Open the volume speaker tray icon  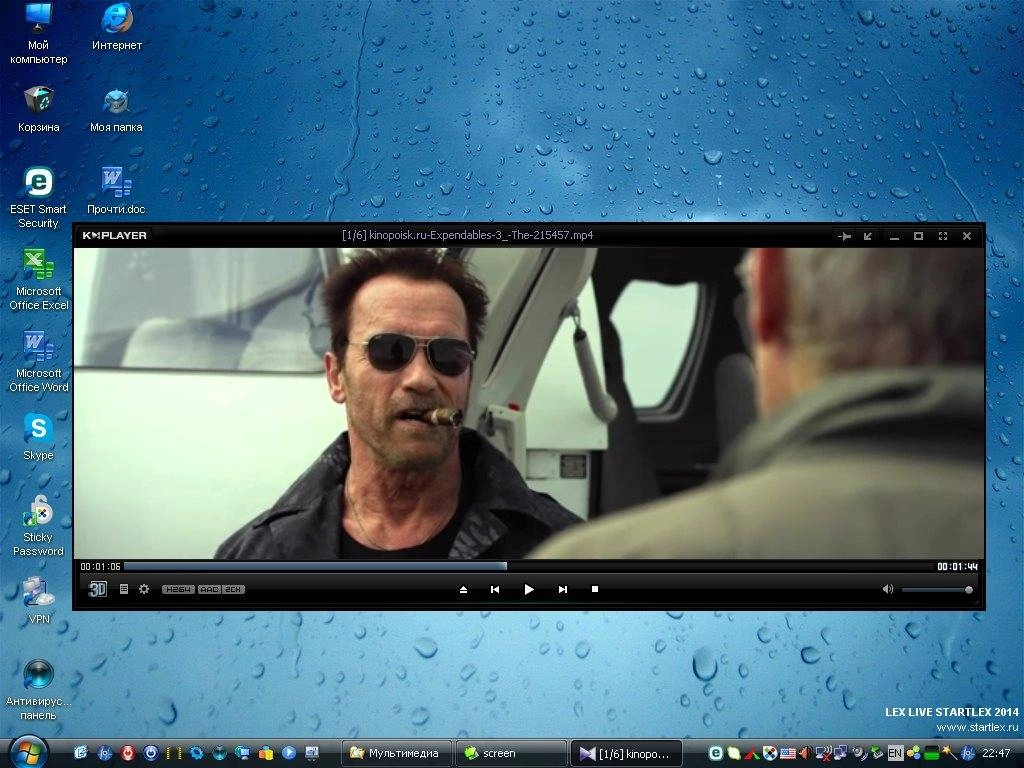[805, 753]
